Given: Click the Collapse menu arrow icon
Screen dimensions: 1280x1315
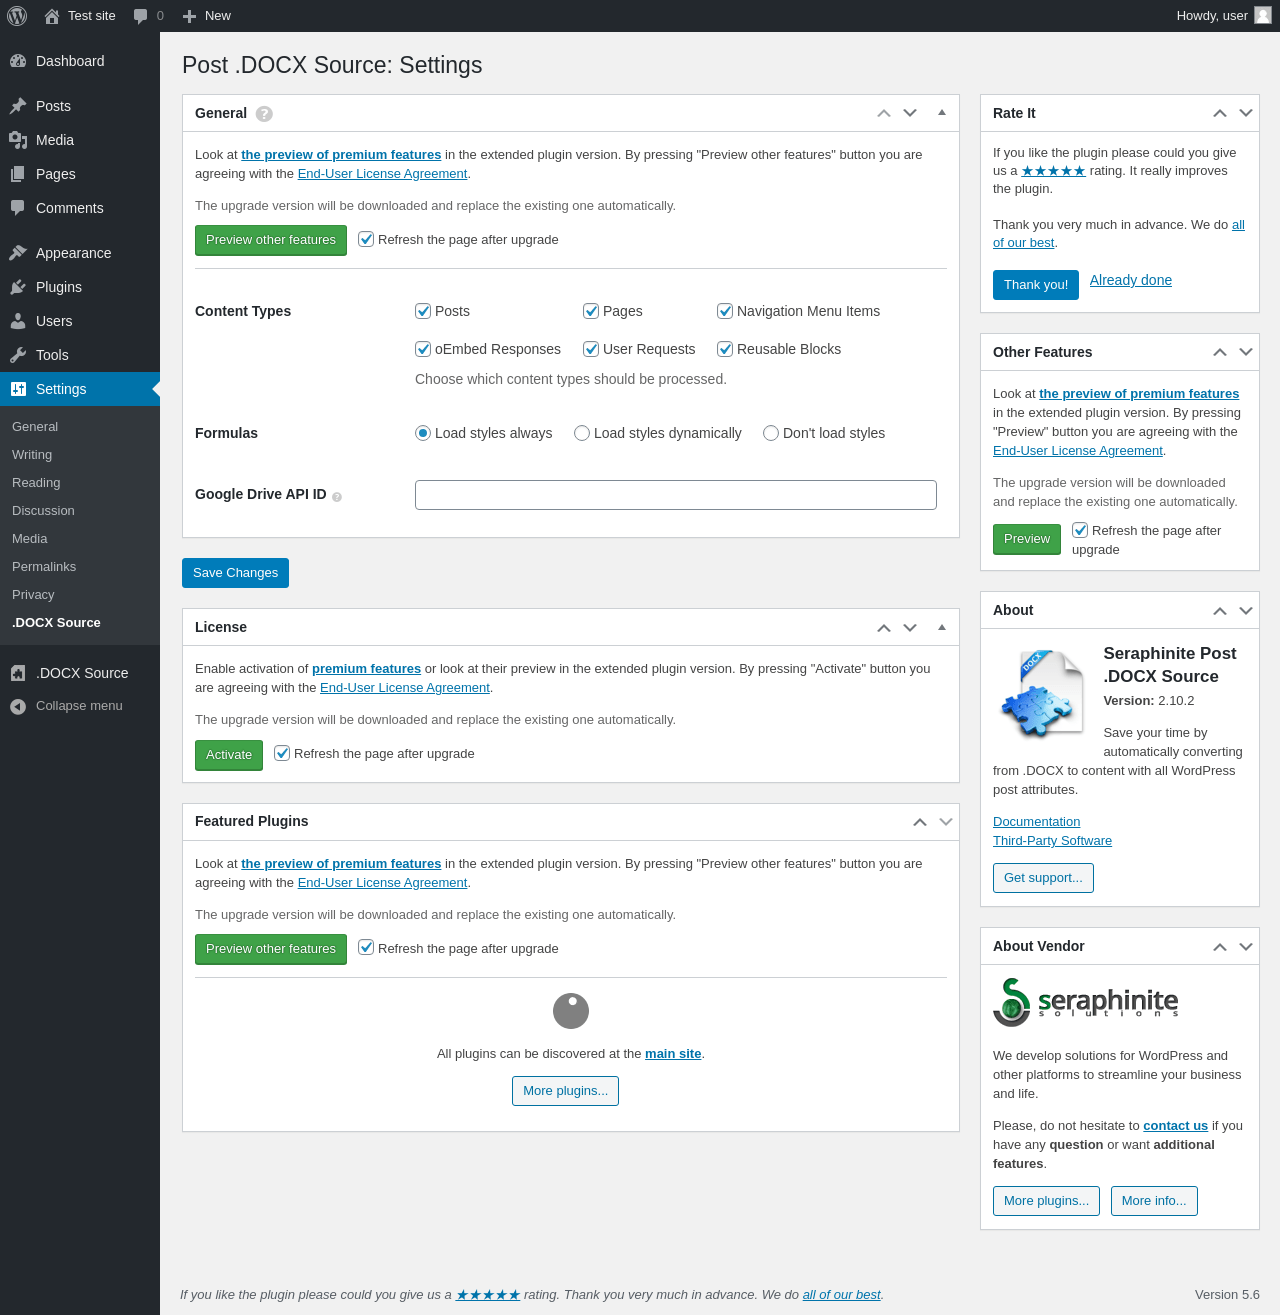Looking at the screenshot, I should (x=18, y=707).
